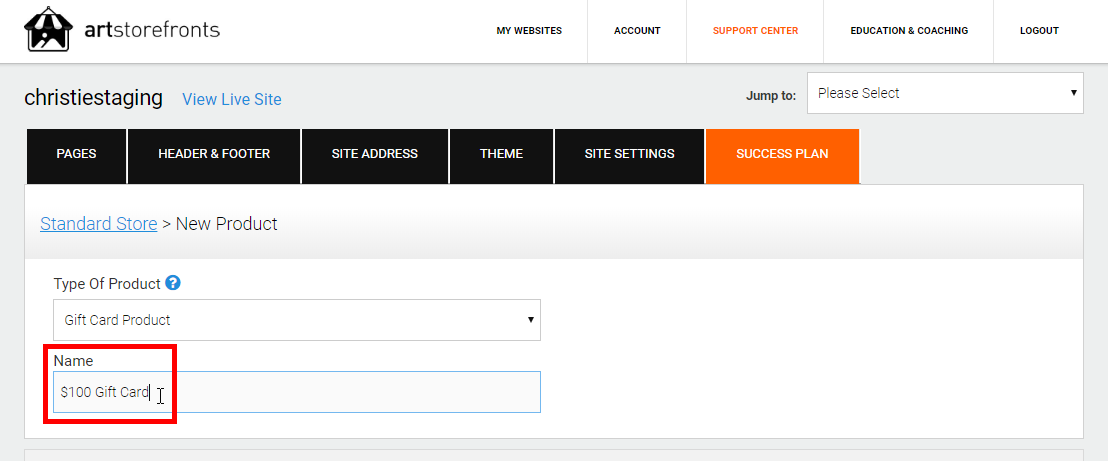Go to the Account menu item

point(637,31)
